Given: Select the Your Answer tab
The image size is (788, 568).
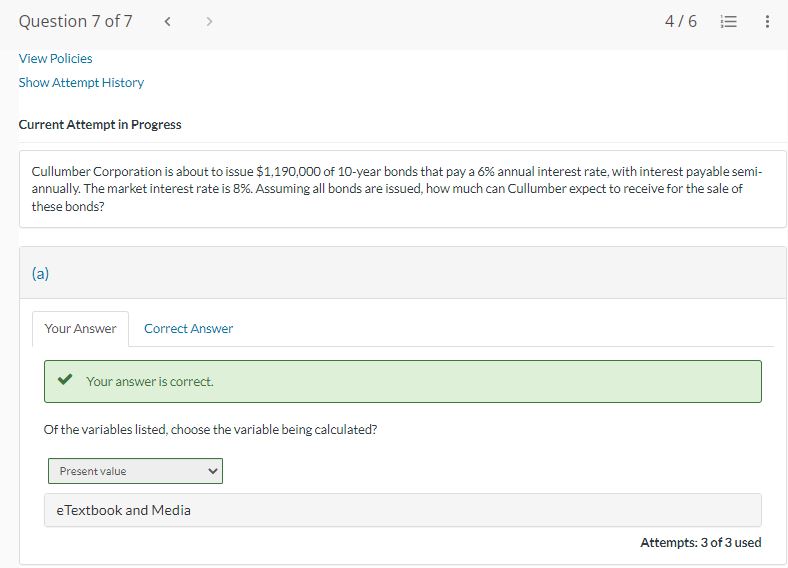Looking at the screenshot, I should pyautogui.click(x=80, y=328).
